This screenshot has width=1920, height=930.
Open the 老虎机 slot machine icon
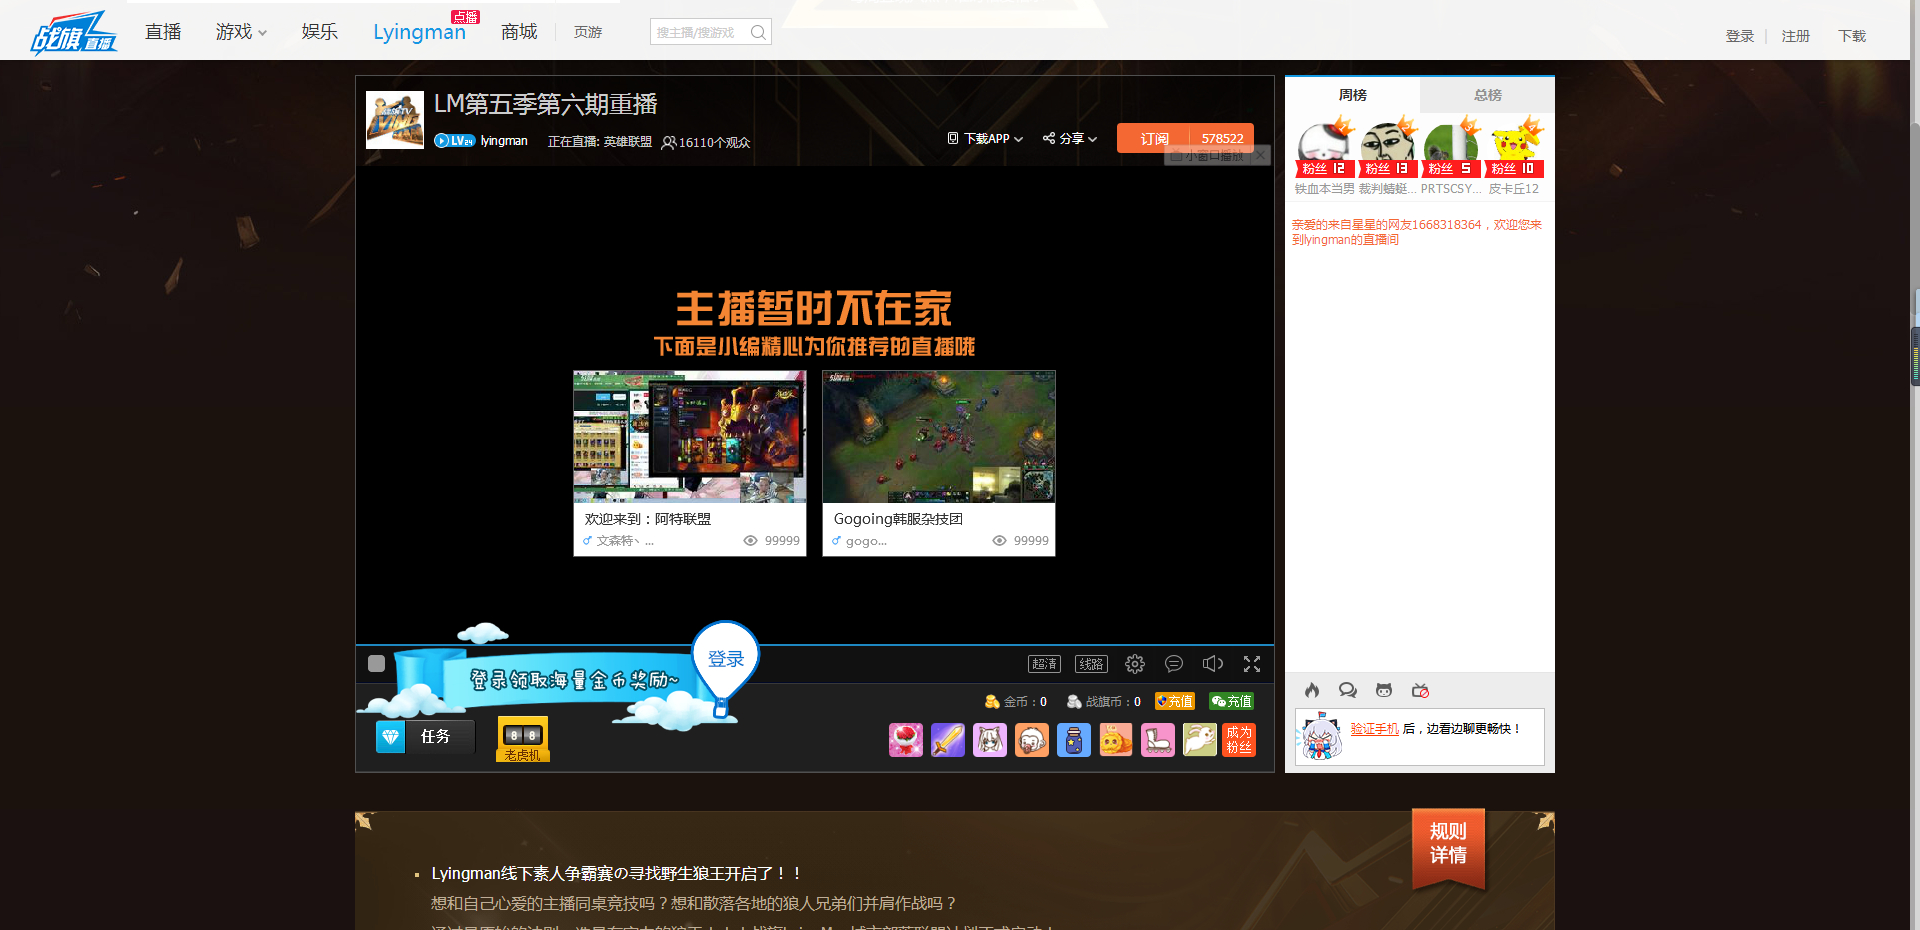pyautogui.click(x=522, y=740)
